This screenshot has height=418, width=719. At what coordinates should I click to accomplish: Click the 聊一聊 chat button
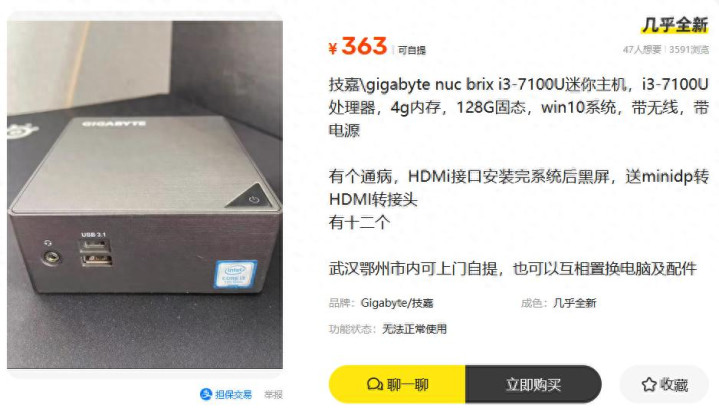397,384
